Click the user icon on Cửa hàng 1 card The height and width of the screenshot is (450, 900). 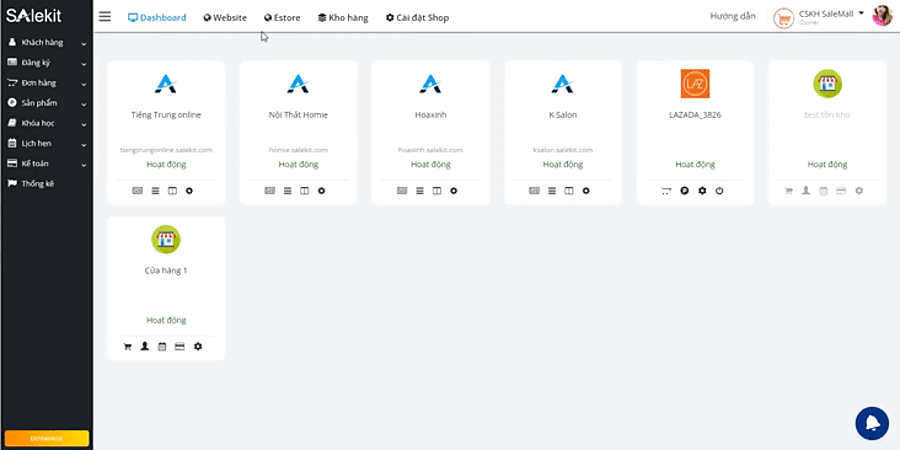coord(144,346)
